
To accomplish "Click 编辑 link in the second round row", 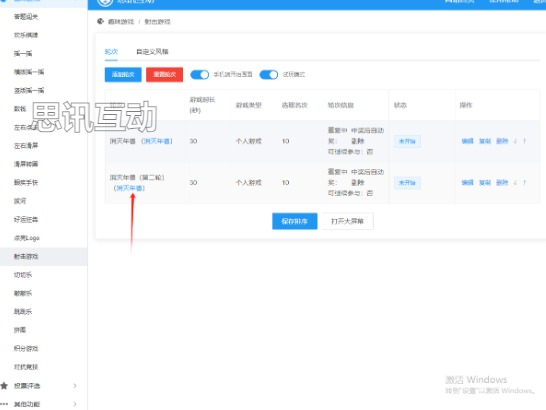I will point(467,183).
